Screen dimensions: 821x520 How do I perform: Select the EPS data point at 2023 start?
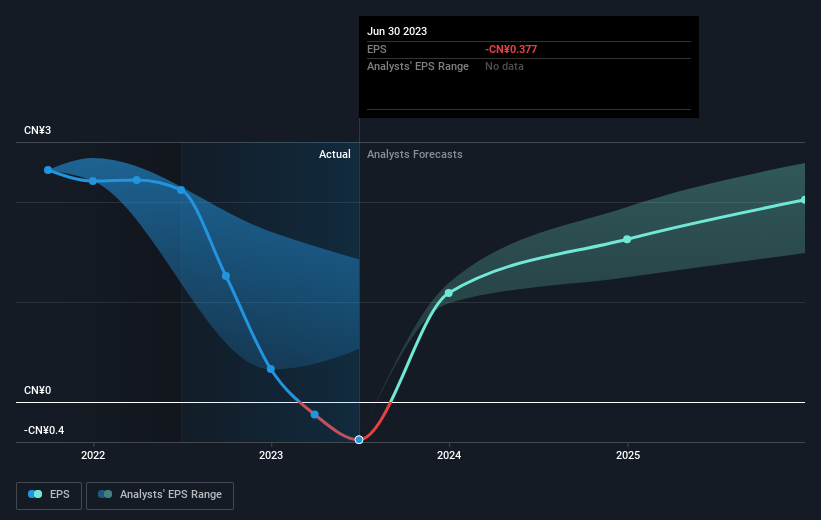click(271, 369)
